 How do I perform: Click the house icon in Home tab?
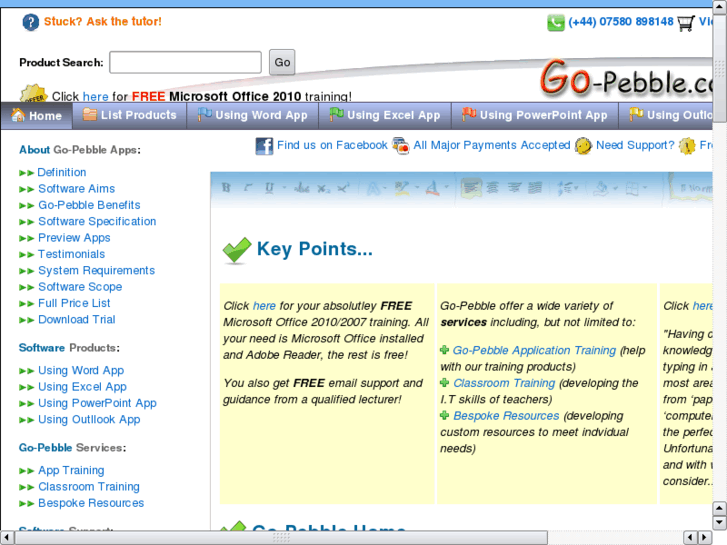point(18,115)
